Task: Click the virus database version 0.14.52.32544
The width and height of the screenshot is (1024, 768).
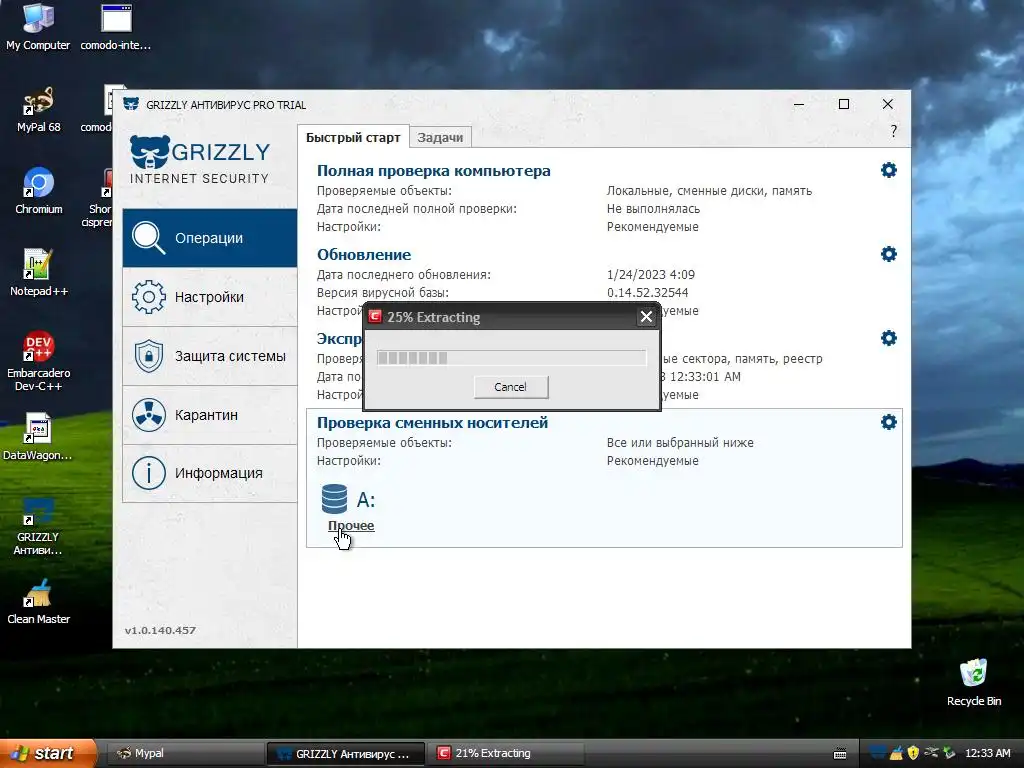Action: [647, 293]
